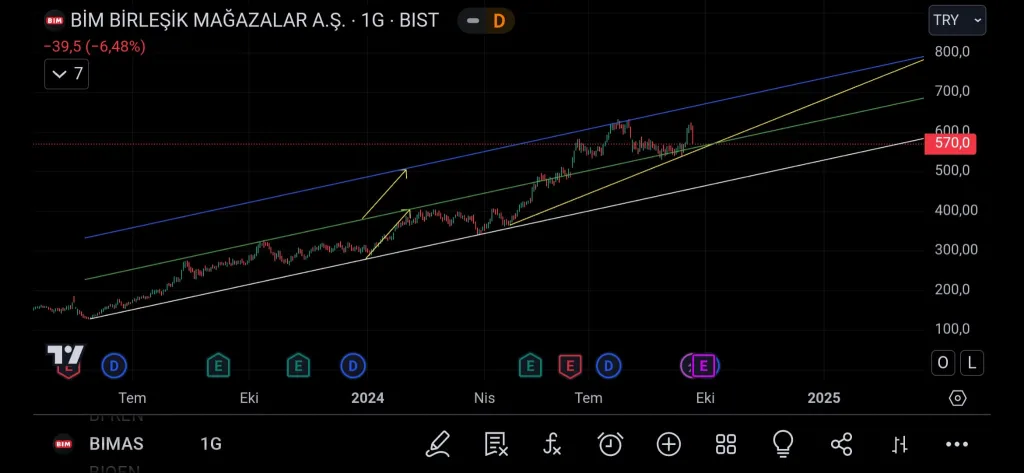
Task: Open the four-square layout grid icon
Action: [726, 444]
